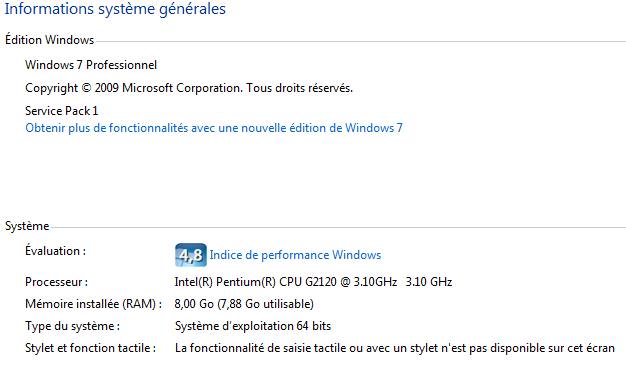Click the Mémoire installée (RAM) label
The image size is (626, 368).
tap(93, 304)
